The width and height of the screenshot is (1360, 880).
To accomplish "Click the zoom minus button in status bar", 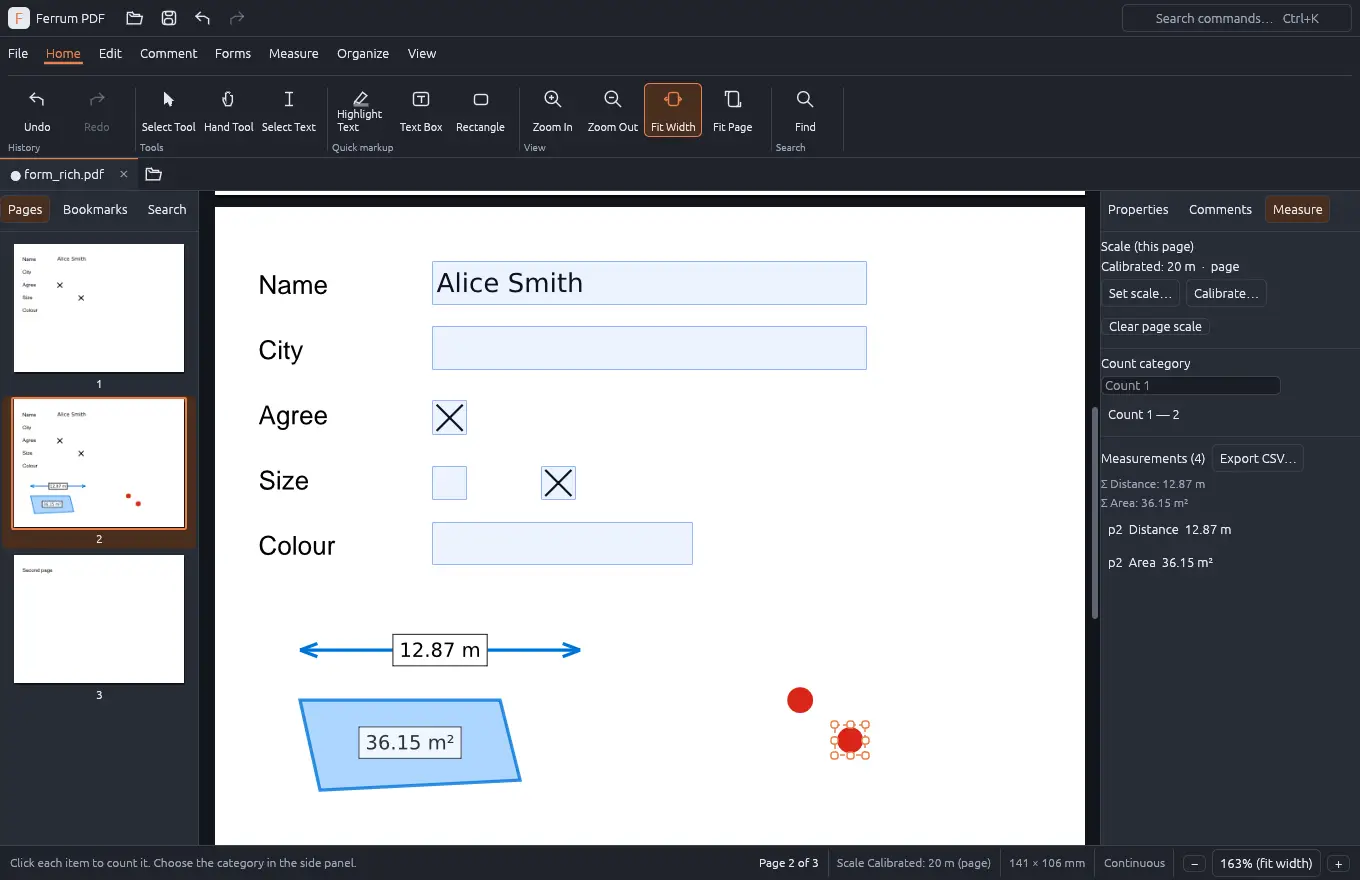I will (1194, 863).
